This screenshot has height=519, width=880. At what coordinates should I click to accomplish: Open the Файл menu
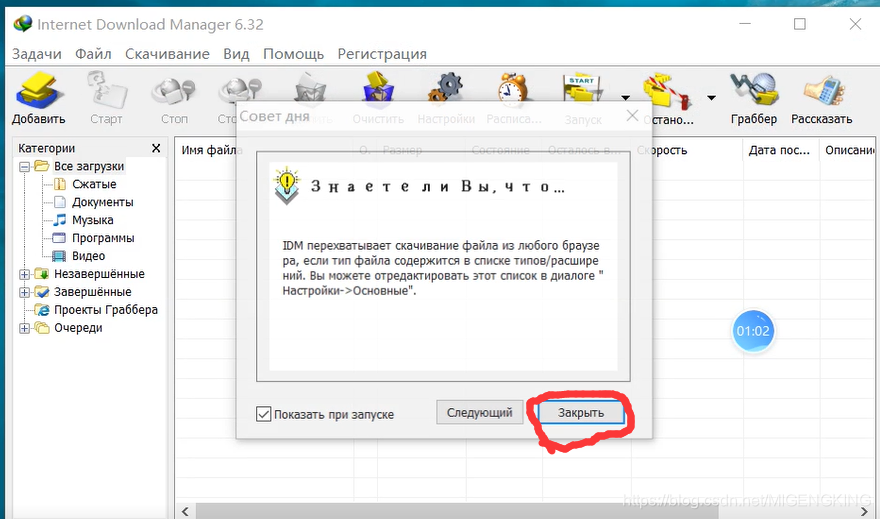(93, 54)
